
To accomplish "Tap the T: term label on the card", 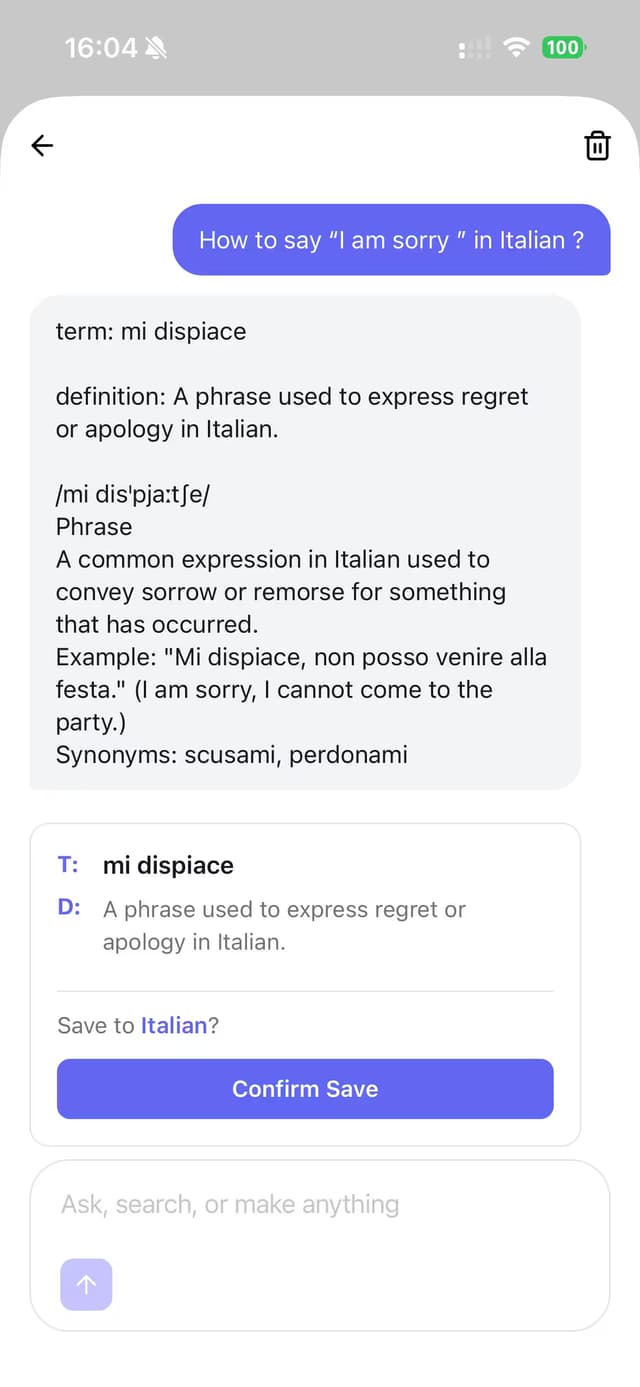I will 67,864.
